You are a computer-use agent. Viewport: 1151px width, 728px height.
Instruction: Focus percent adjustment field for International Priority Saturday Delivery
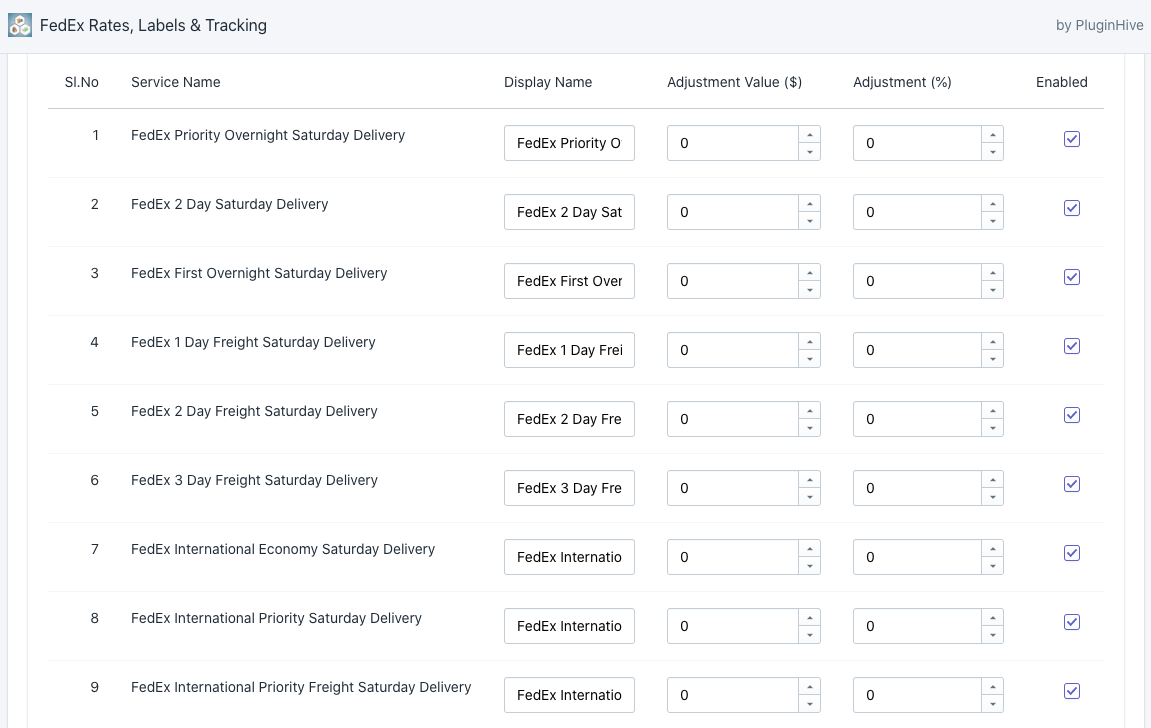pos(917,626)
